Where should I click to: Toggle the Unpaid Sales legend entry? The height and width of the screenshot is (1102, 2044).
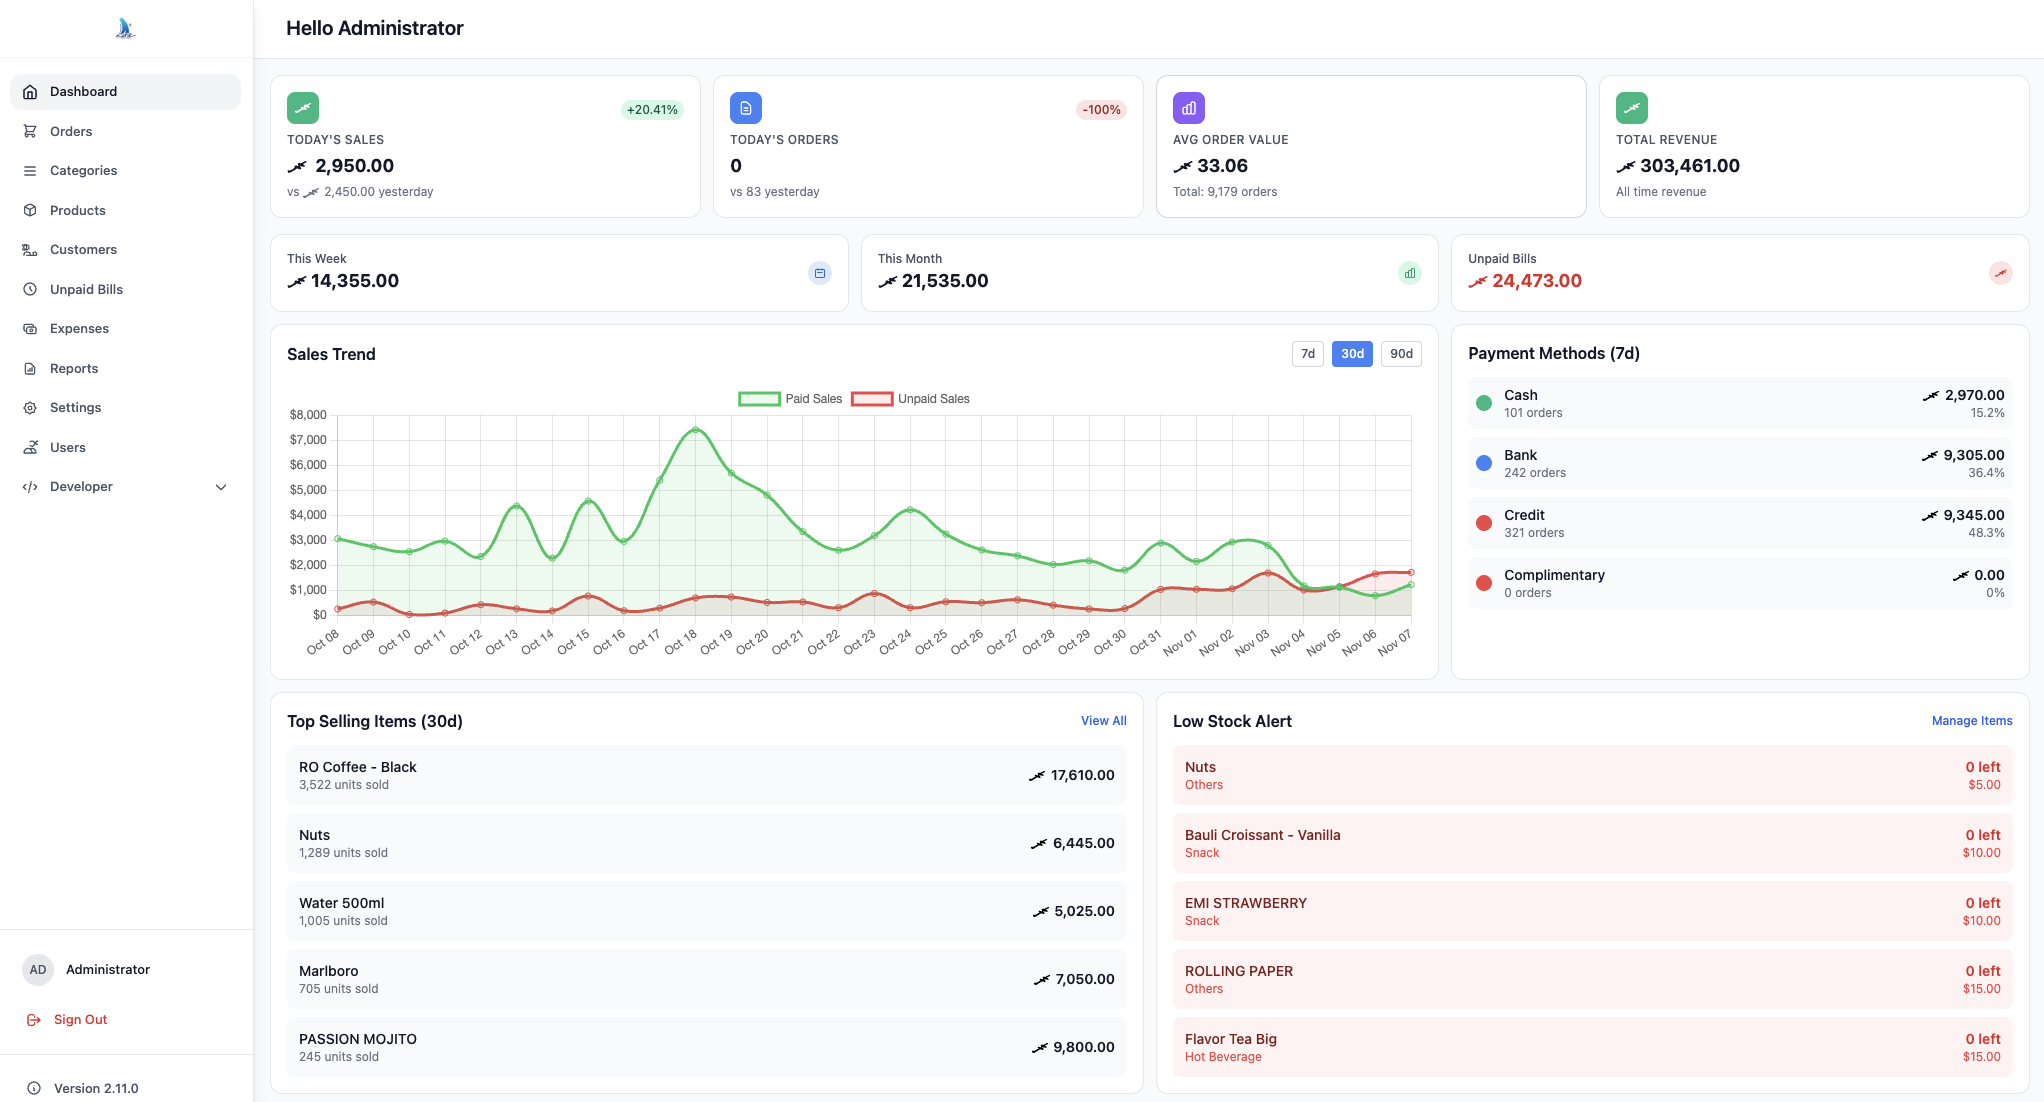click(910, 398)
